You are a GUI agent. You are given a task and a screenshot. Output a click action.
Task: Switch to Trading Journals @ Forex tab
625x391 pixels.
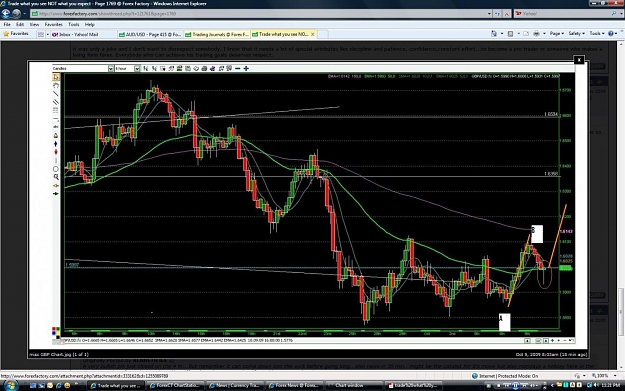pyautogui.click(x=217, y=34)
